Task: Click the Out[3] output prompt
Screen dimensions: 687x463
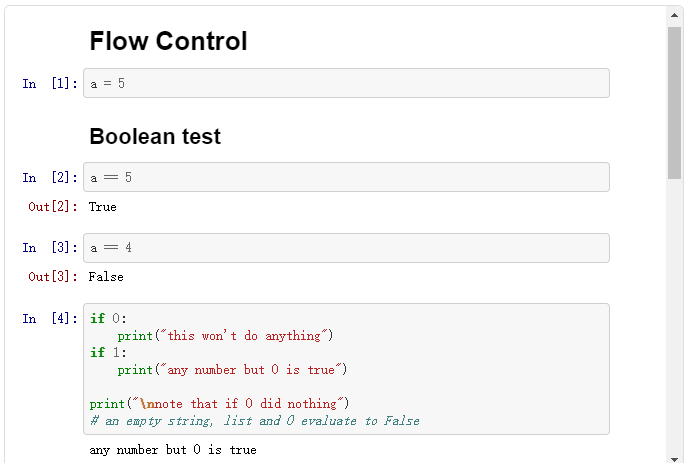Action: point(53,277)
